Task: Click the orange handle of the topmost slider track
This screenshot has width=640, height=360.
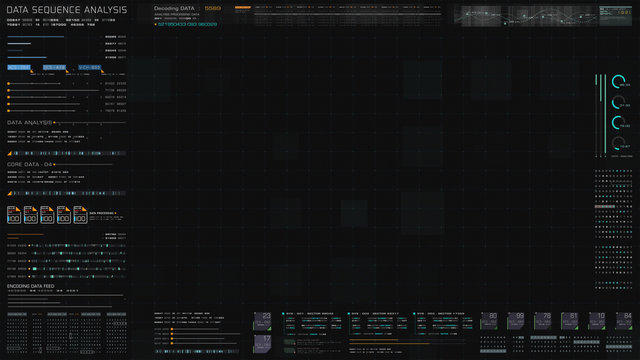Action: [x=9, y=84]
